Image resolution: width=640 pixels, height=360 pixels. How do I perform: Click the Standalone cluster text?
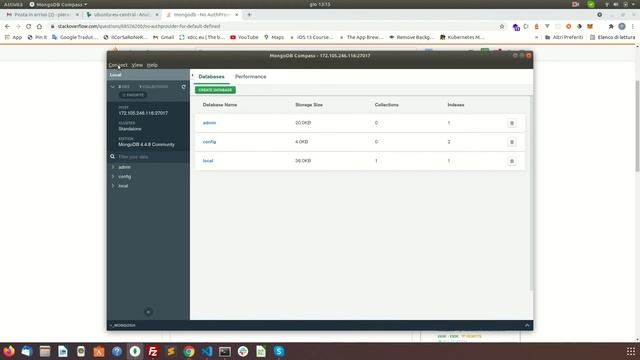click(130, 129)
